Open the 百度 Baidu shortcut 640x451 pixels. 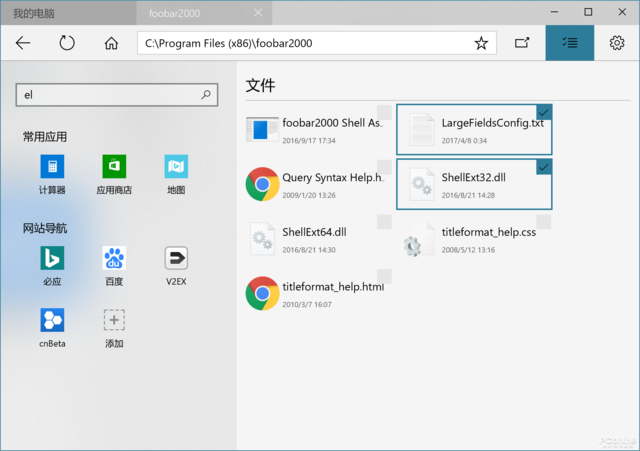[x=114, y=266]
